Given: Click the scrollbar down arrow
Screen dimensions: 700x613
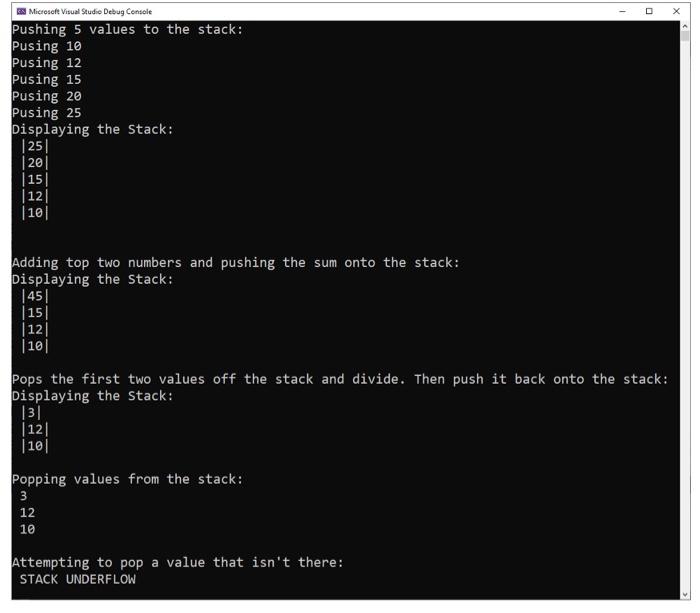Looking at the screenshot, I should 685,594.
